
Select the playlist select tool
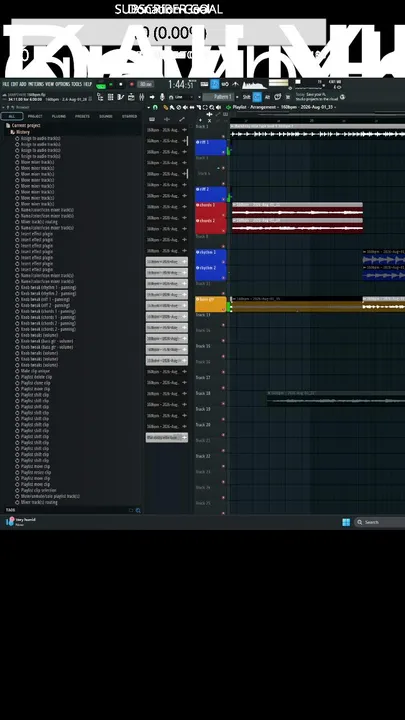(x=205, y=107)
